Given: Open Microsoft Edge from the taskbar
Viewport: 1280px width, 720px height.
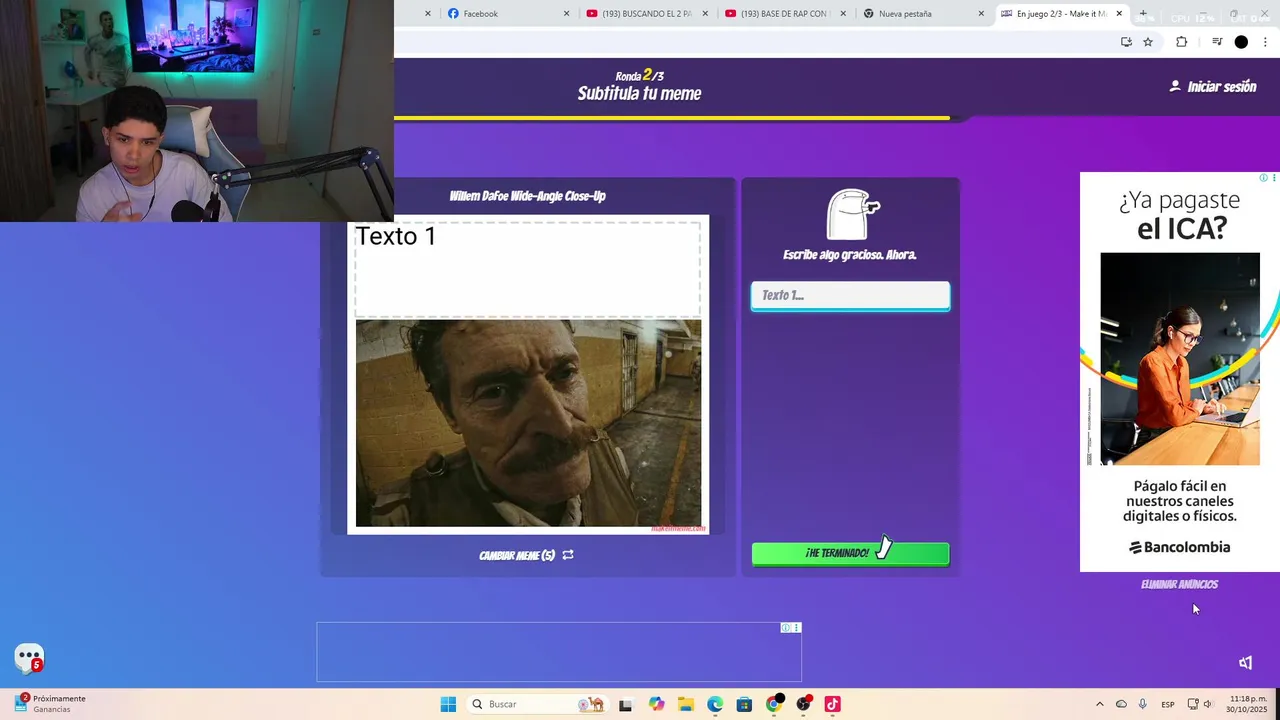Looking at the screenshot, I should [x=715, y=704].
